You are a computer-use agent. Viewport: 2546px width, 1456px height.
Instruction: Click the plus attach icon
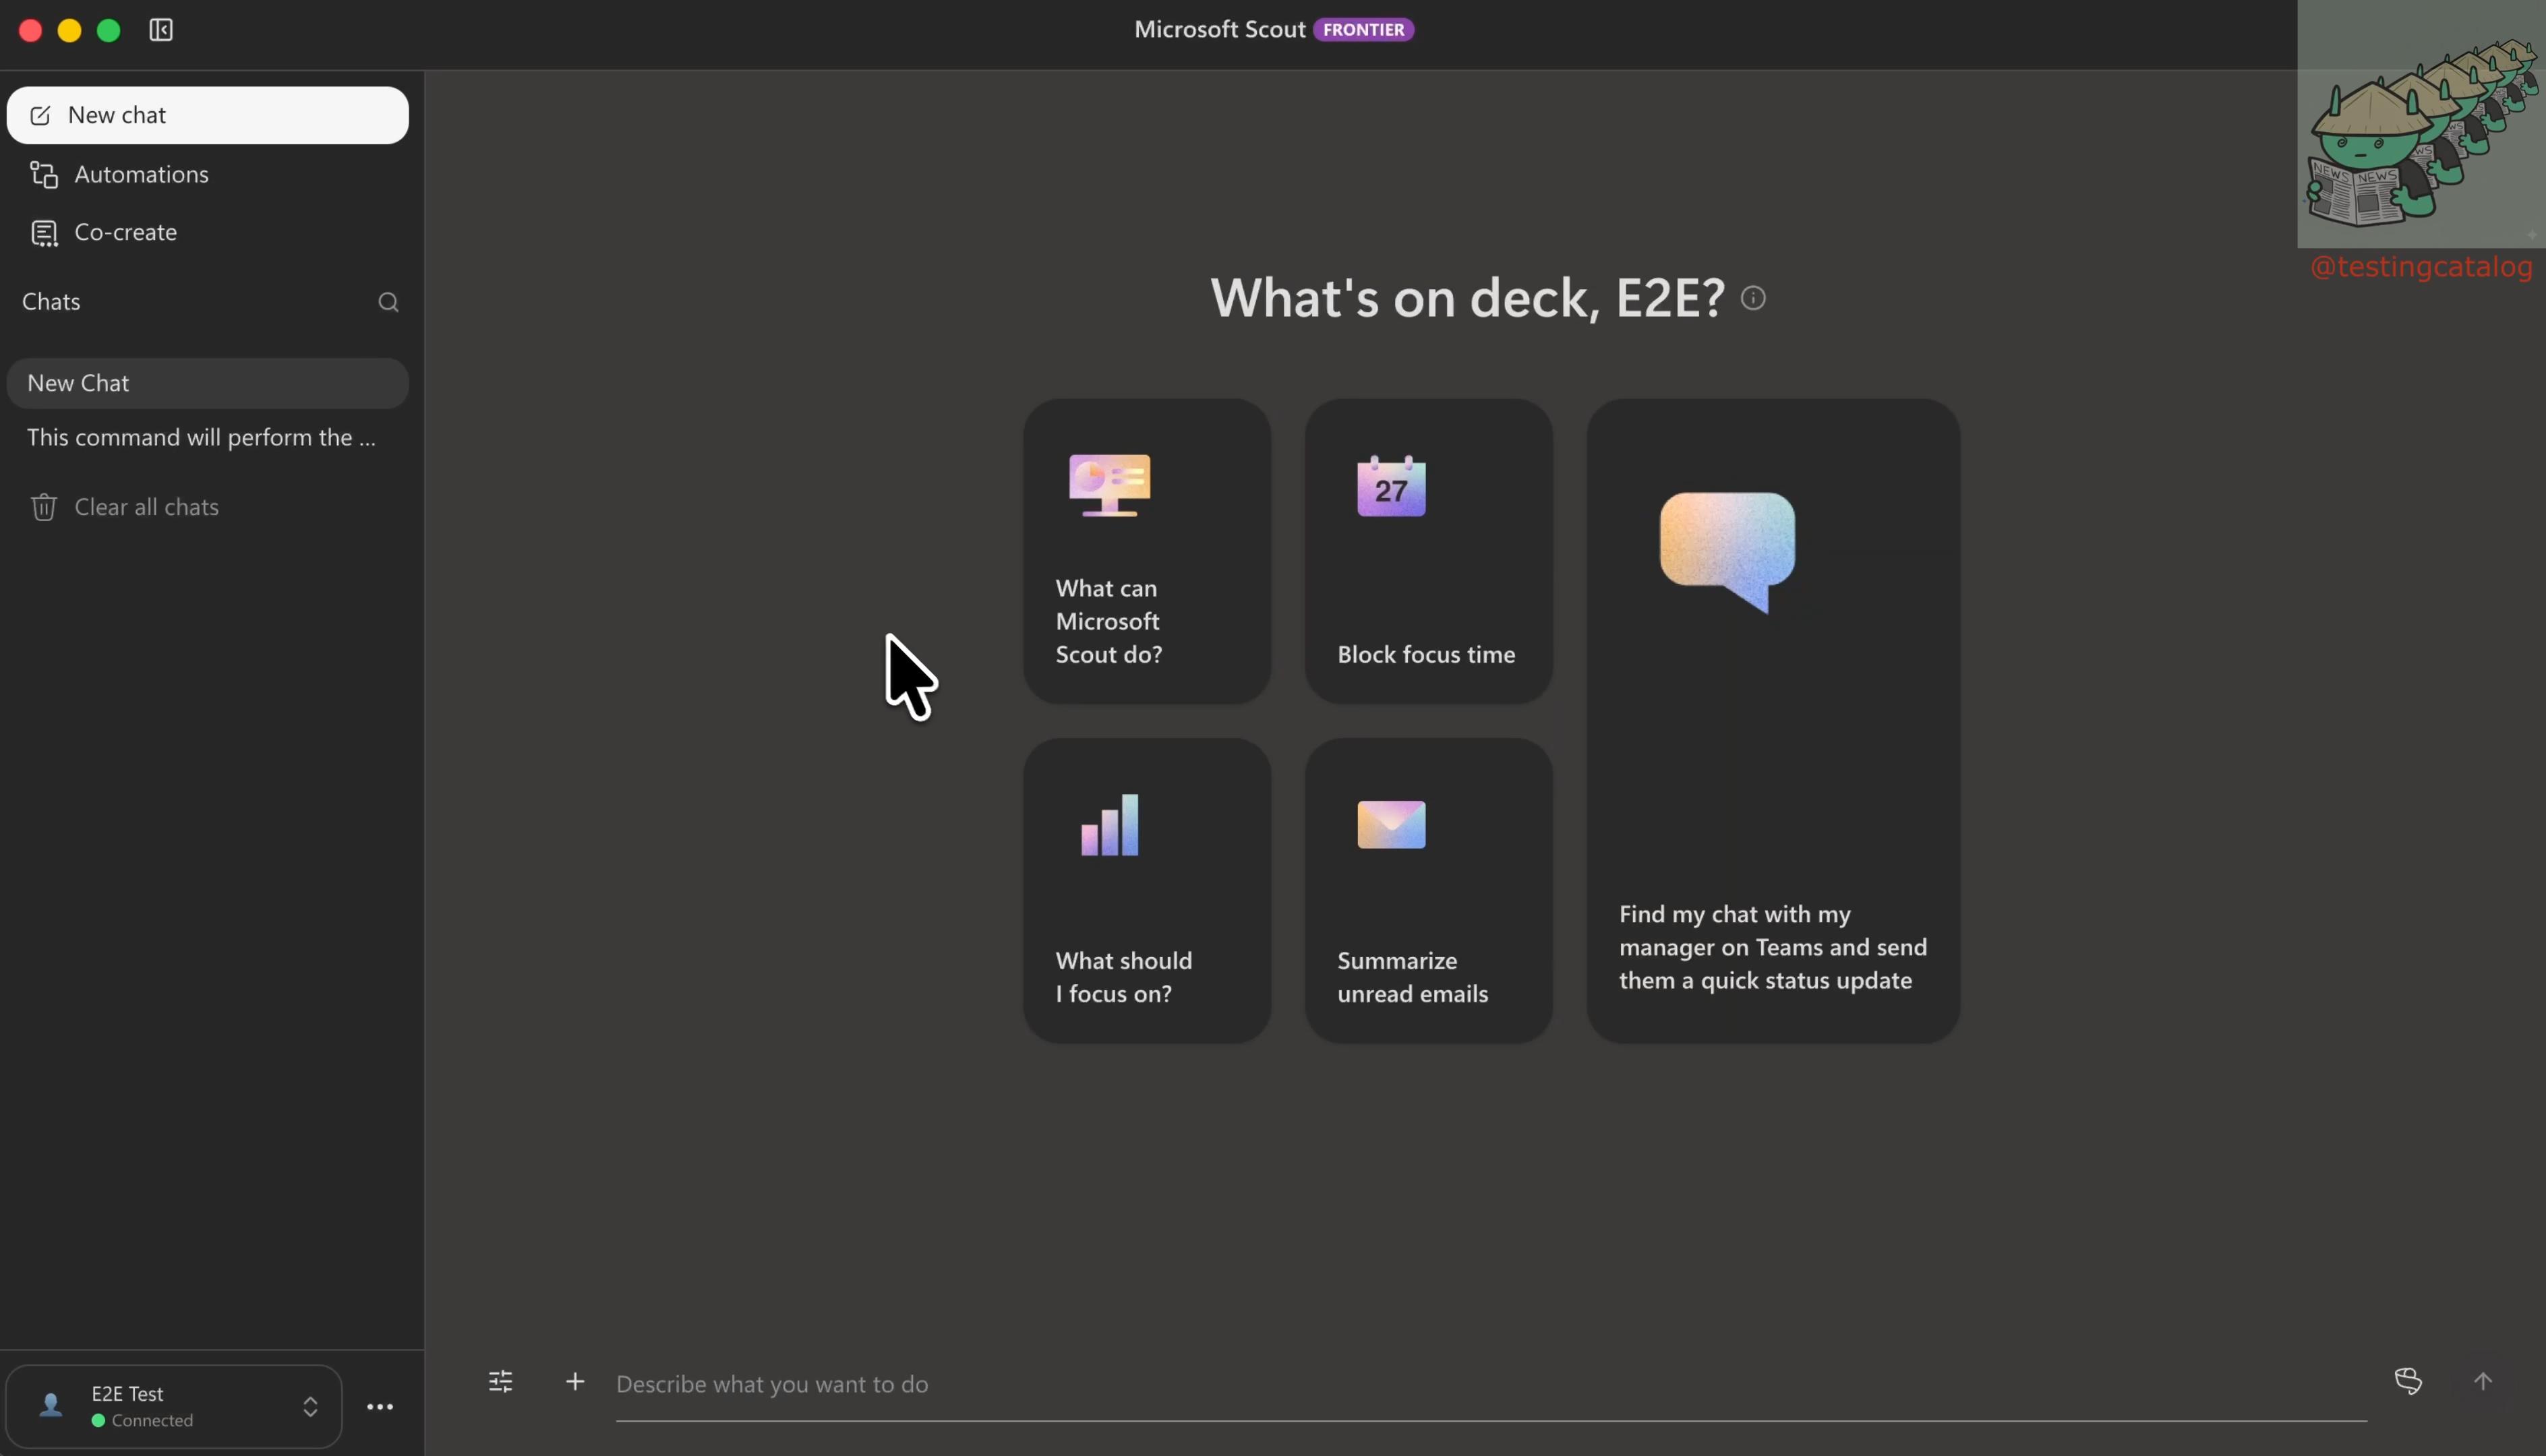[x=575, y=1382]
